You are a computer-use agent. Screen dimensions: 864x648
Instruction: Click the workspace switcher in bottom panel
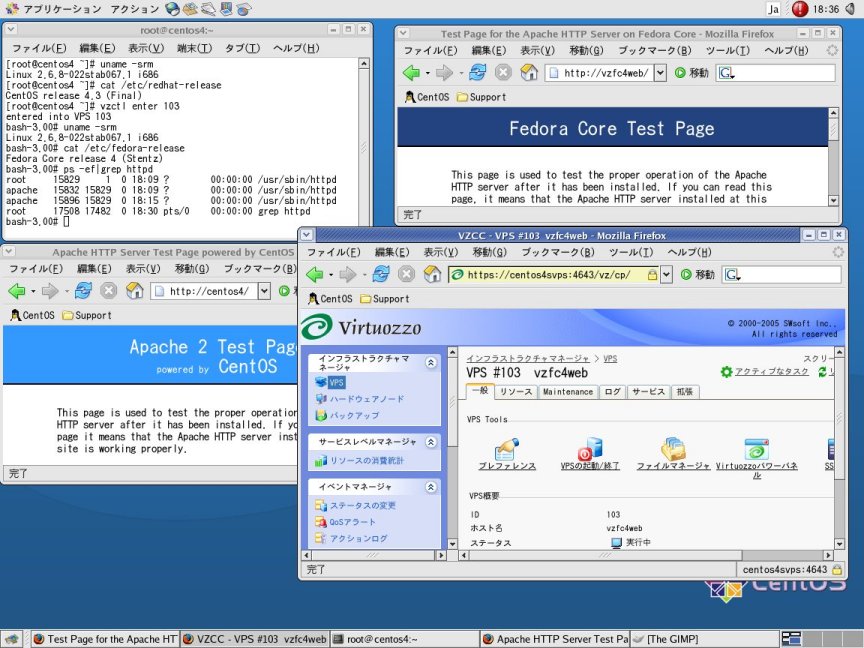[822, 639]
